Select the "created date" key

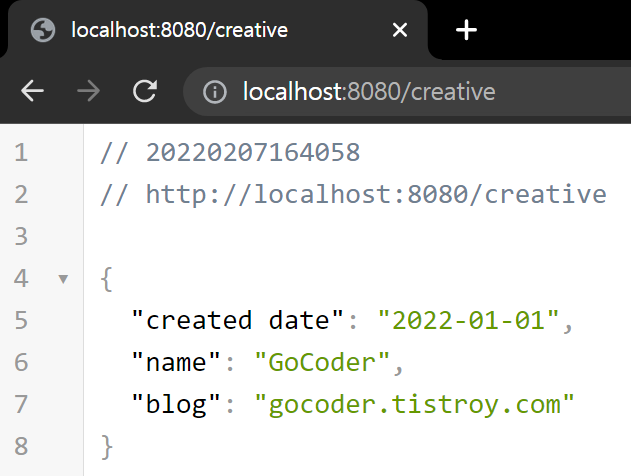[x=237, y=321]
